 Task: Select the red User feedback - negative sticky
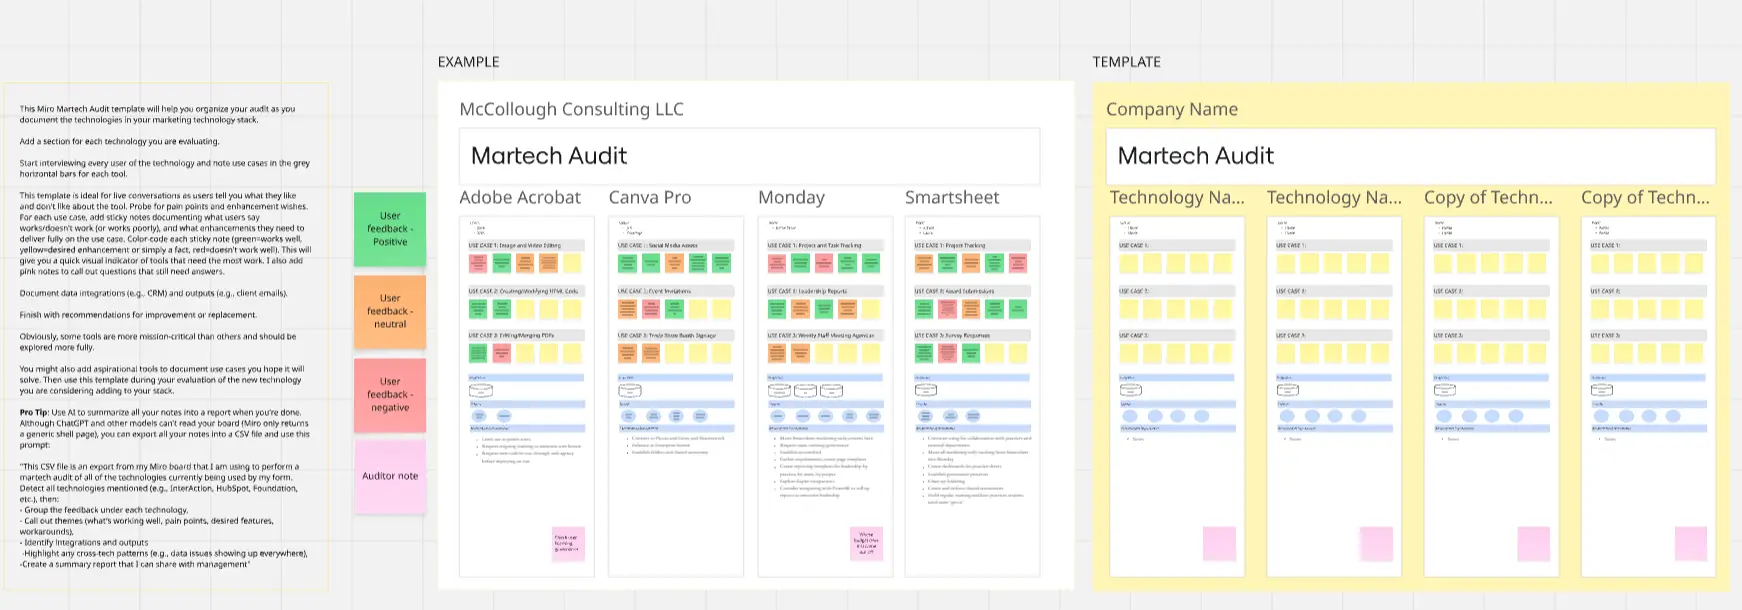click(389, 394)
